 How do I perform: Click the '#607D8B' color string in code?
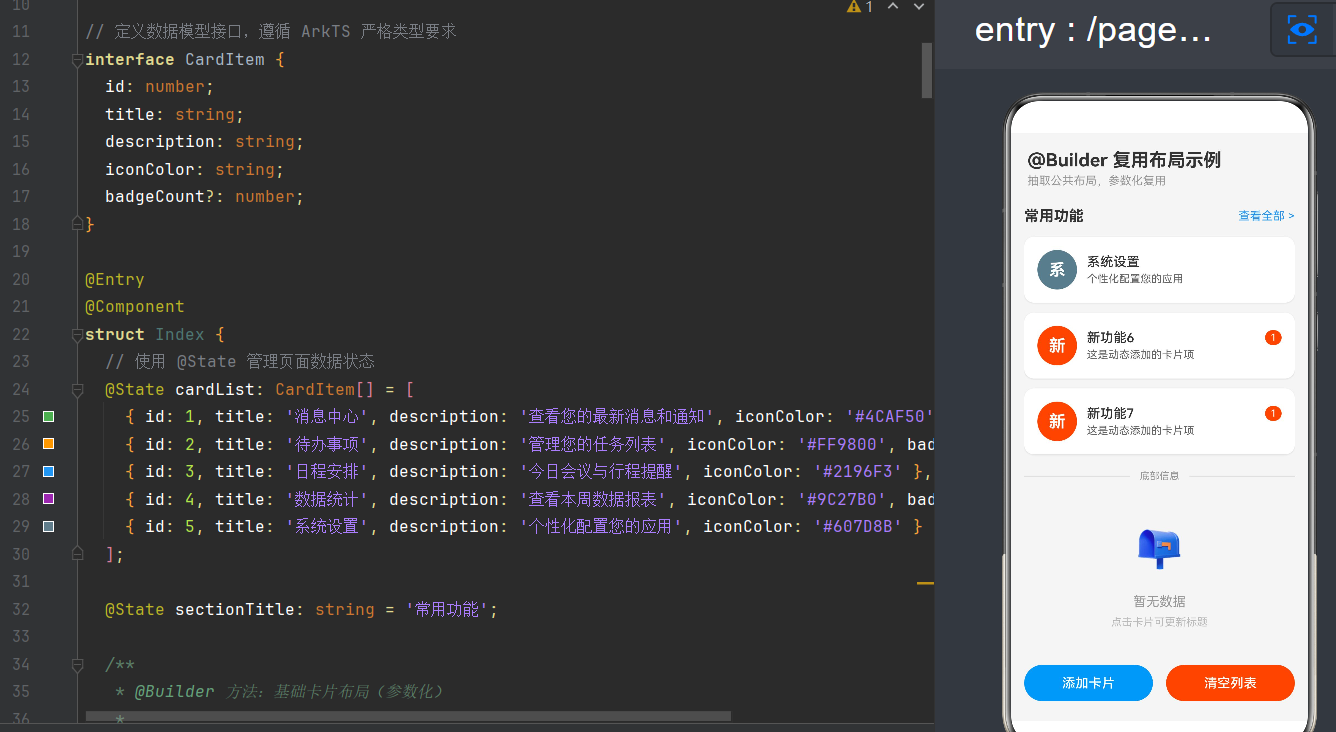pyautogui.click(x=859, y=527)
